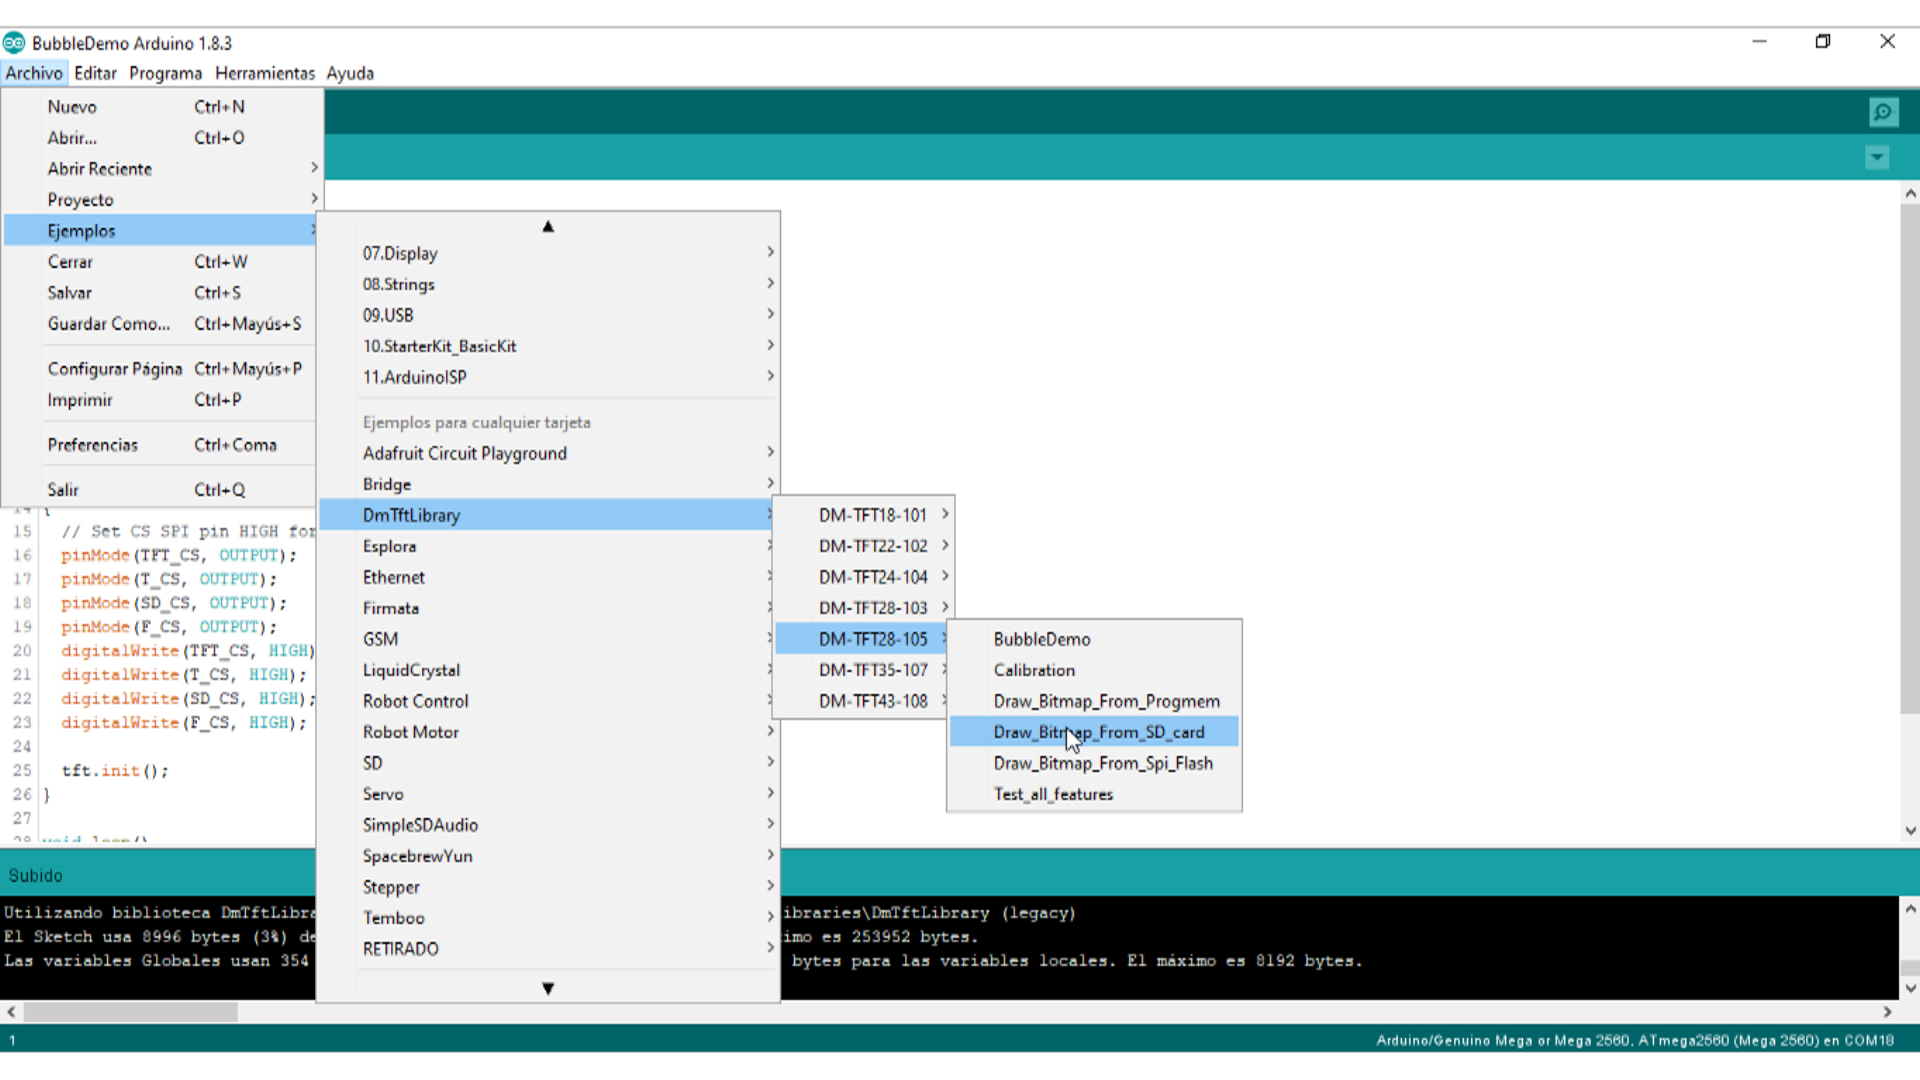Image resolution: width=1920 pixels, height=1080 pixels.
Task: Click Arduino logo in title bar
Action: (14, 43)
